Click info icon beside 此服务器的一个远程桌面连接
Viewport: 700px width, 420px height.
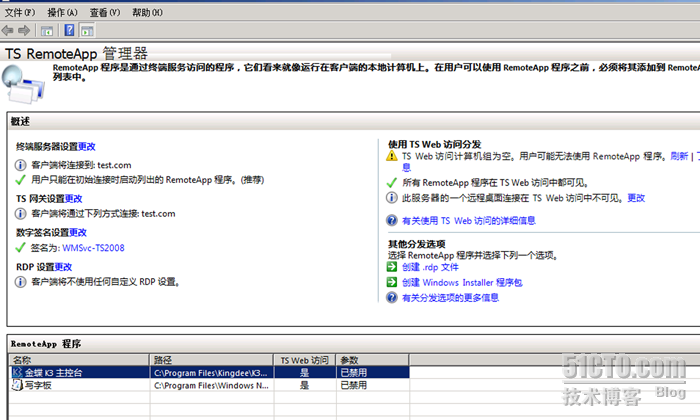[x=392, y=198]
